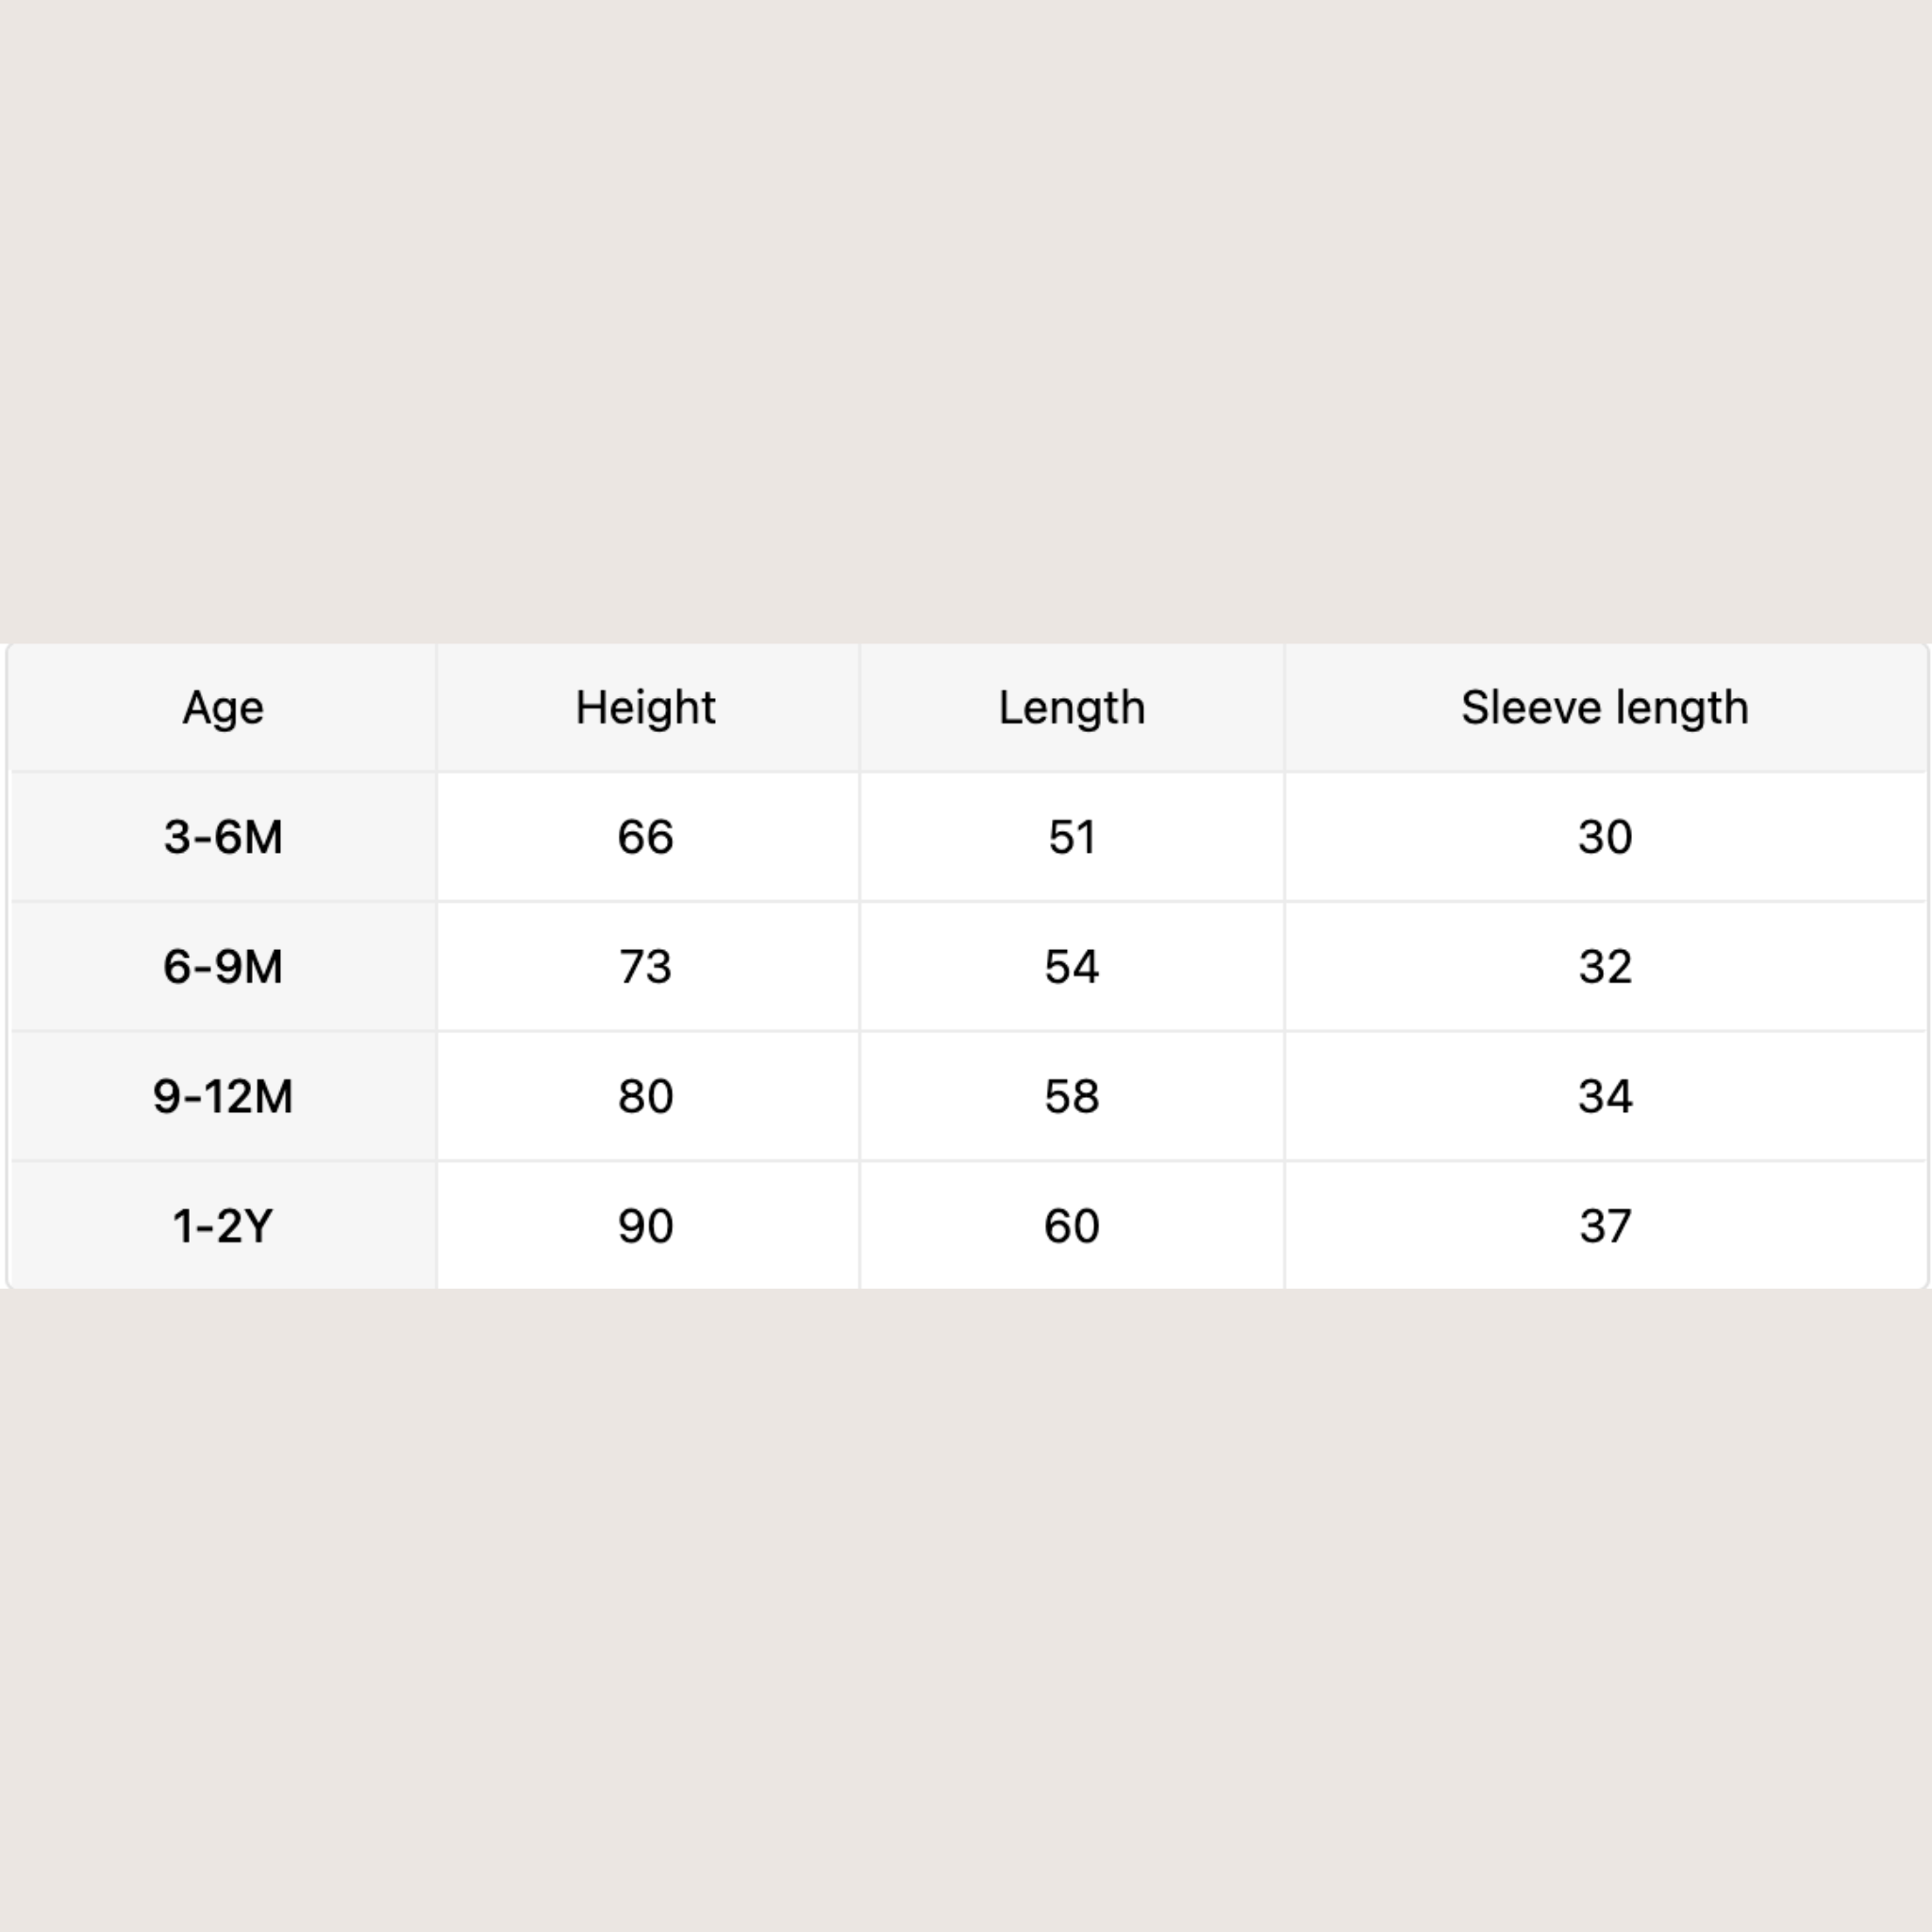The width and height of the screenshot is (1932, 1932).
Task: Click height value 80 for 9-12M
Action: [646, 1097]
